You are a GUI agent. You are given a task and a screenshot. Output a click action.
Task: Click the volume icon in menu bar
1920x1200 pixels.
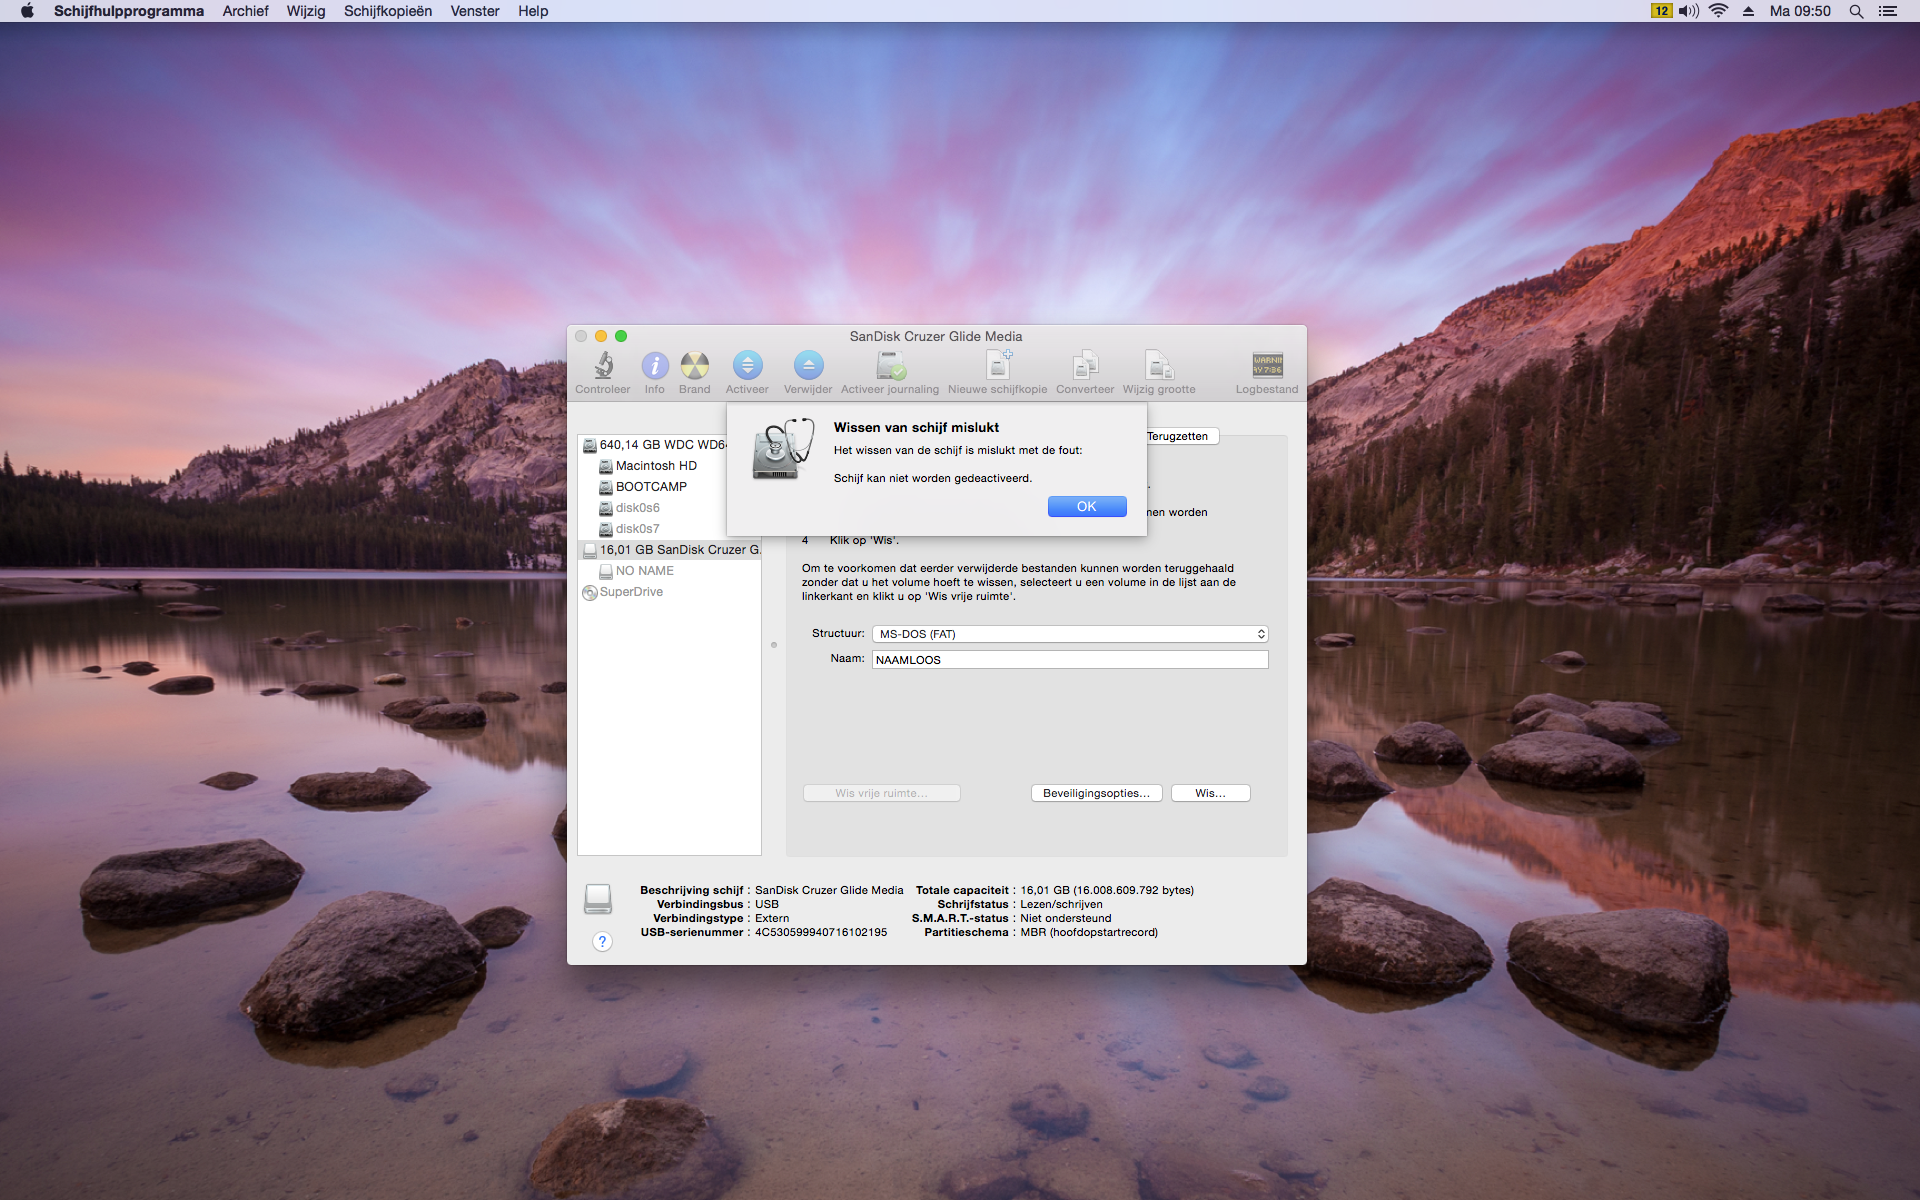[1689, 11]
